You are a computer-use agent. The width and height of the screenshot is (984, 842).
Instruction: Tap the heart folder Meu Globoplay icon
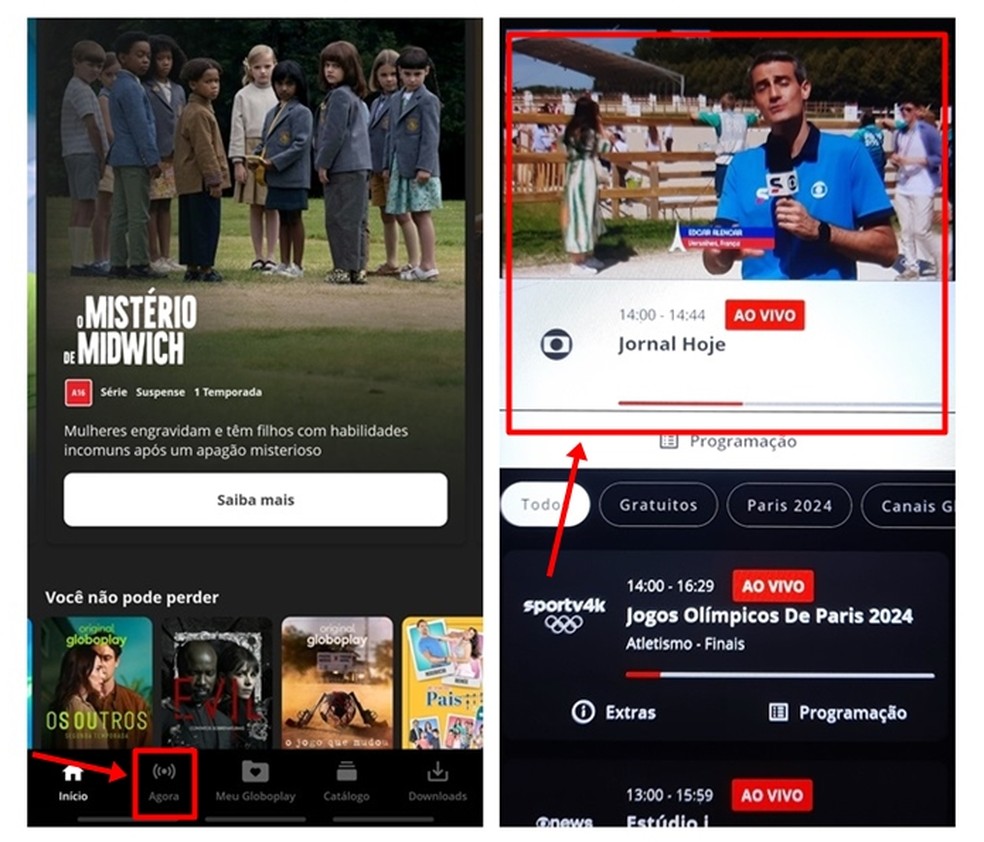coord(255,772)
